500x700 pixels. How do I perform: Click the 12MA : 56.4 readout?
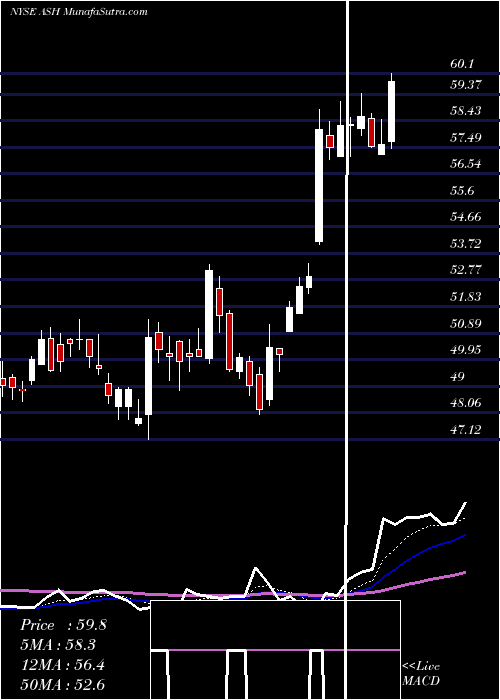(62, 665)
